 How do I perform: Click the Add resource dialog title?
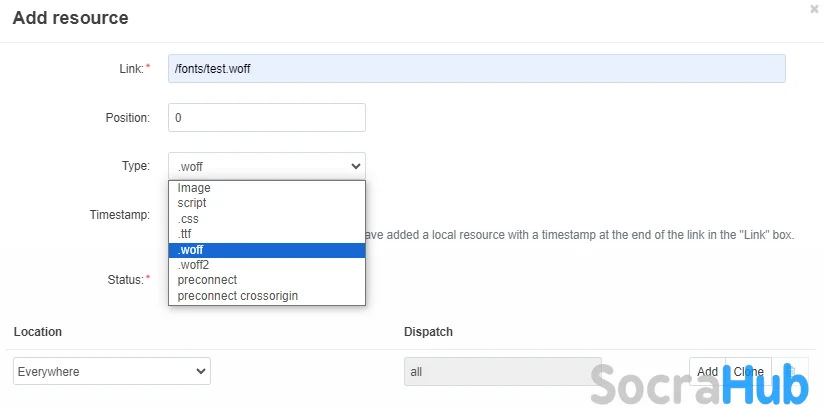pyautogui.click(x=70, y=18)
